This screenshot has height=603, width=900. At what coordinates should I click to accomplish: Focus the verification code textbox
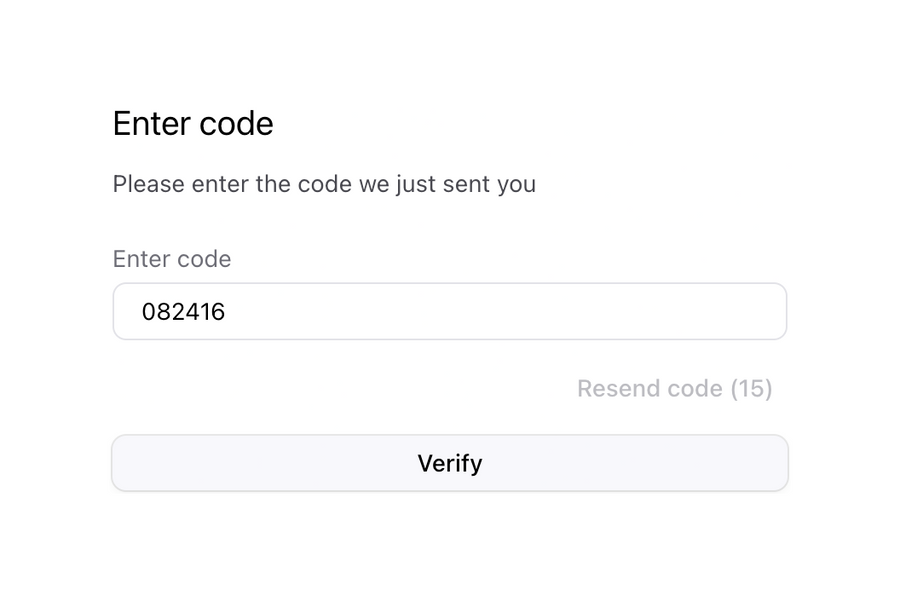450,311
